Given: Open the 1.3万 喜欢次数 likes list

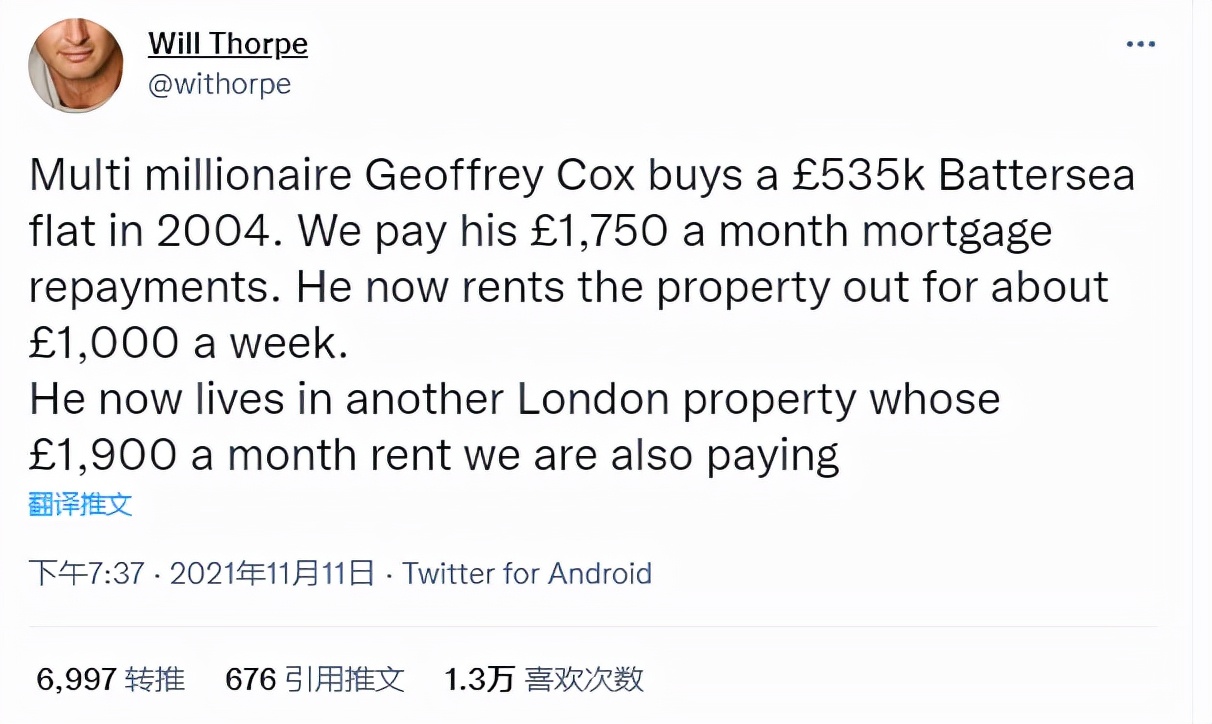Looking at the screenshot, I should click(544, 678).
